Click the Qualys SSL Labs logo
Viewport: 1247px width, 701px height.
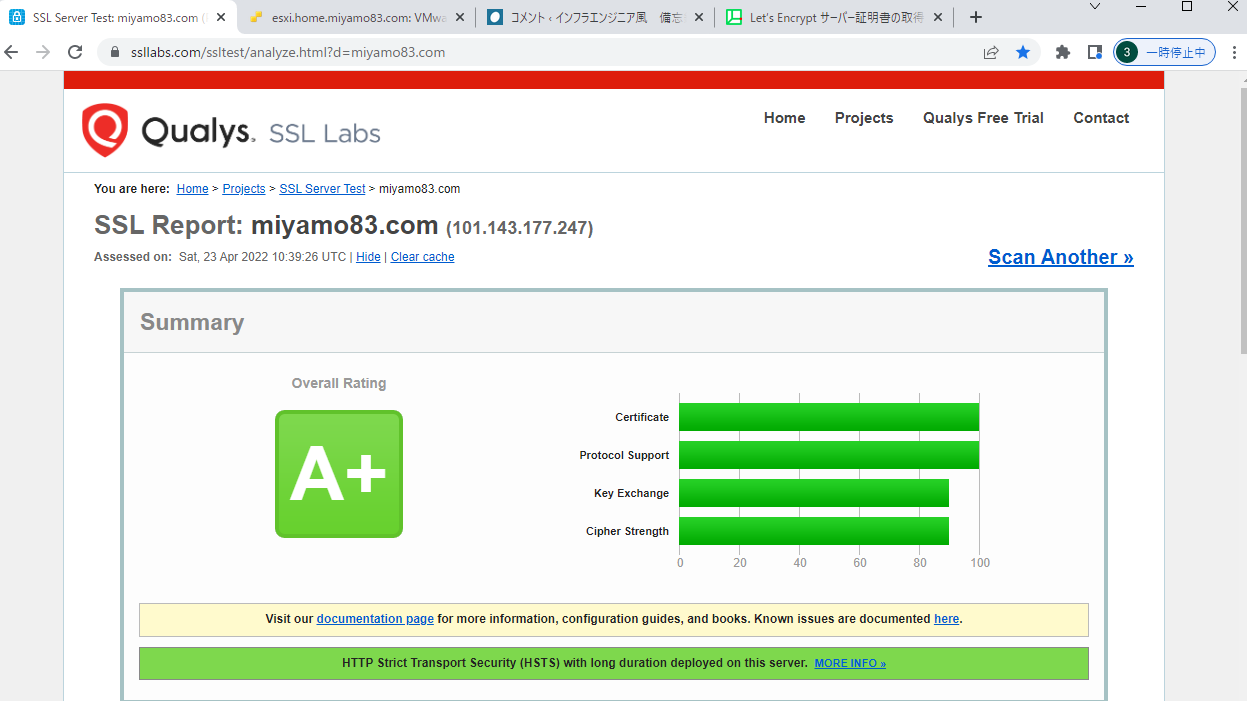click(231, 130)
